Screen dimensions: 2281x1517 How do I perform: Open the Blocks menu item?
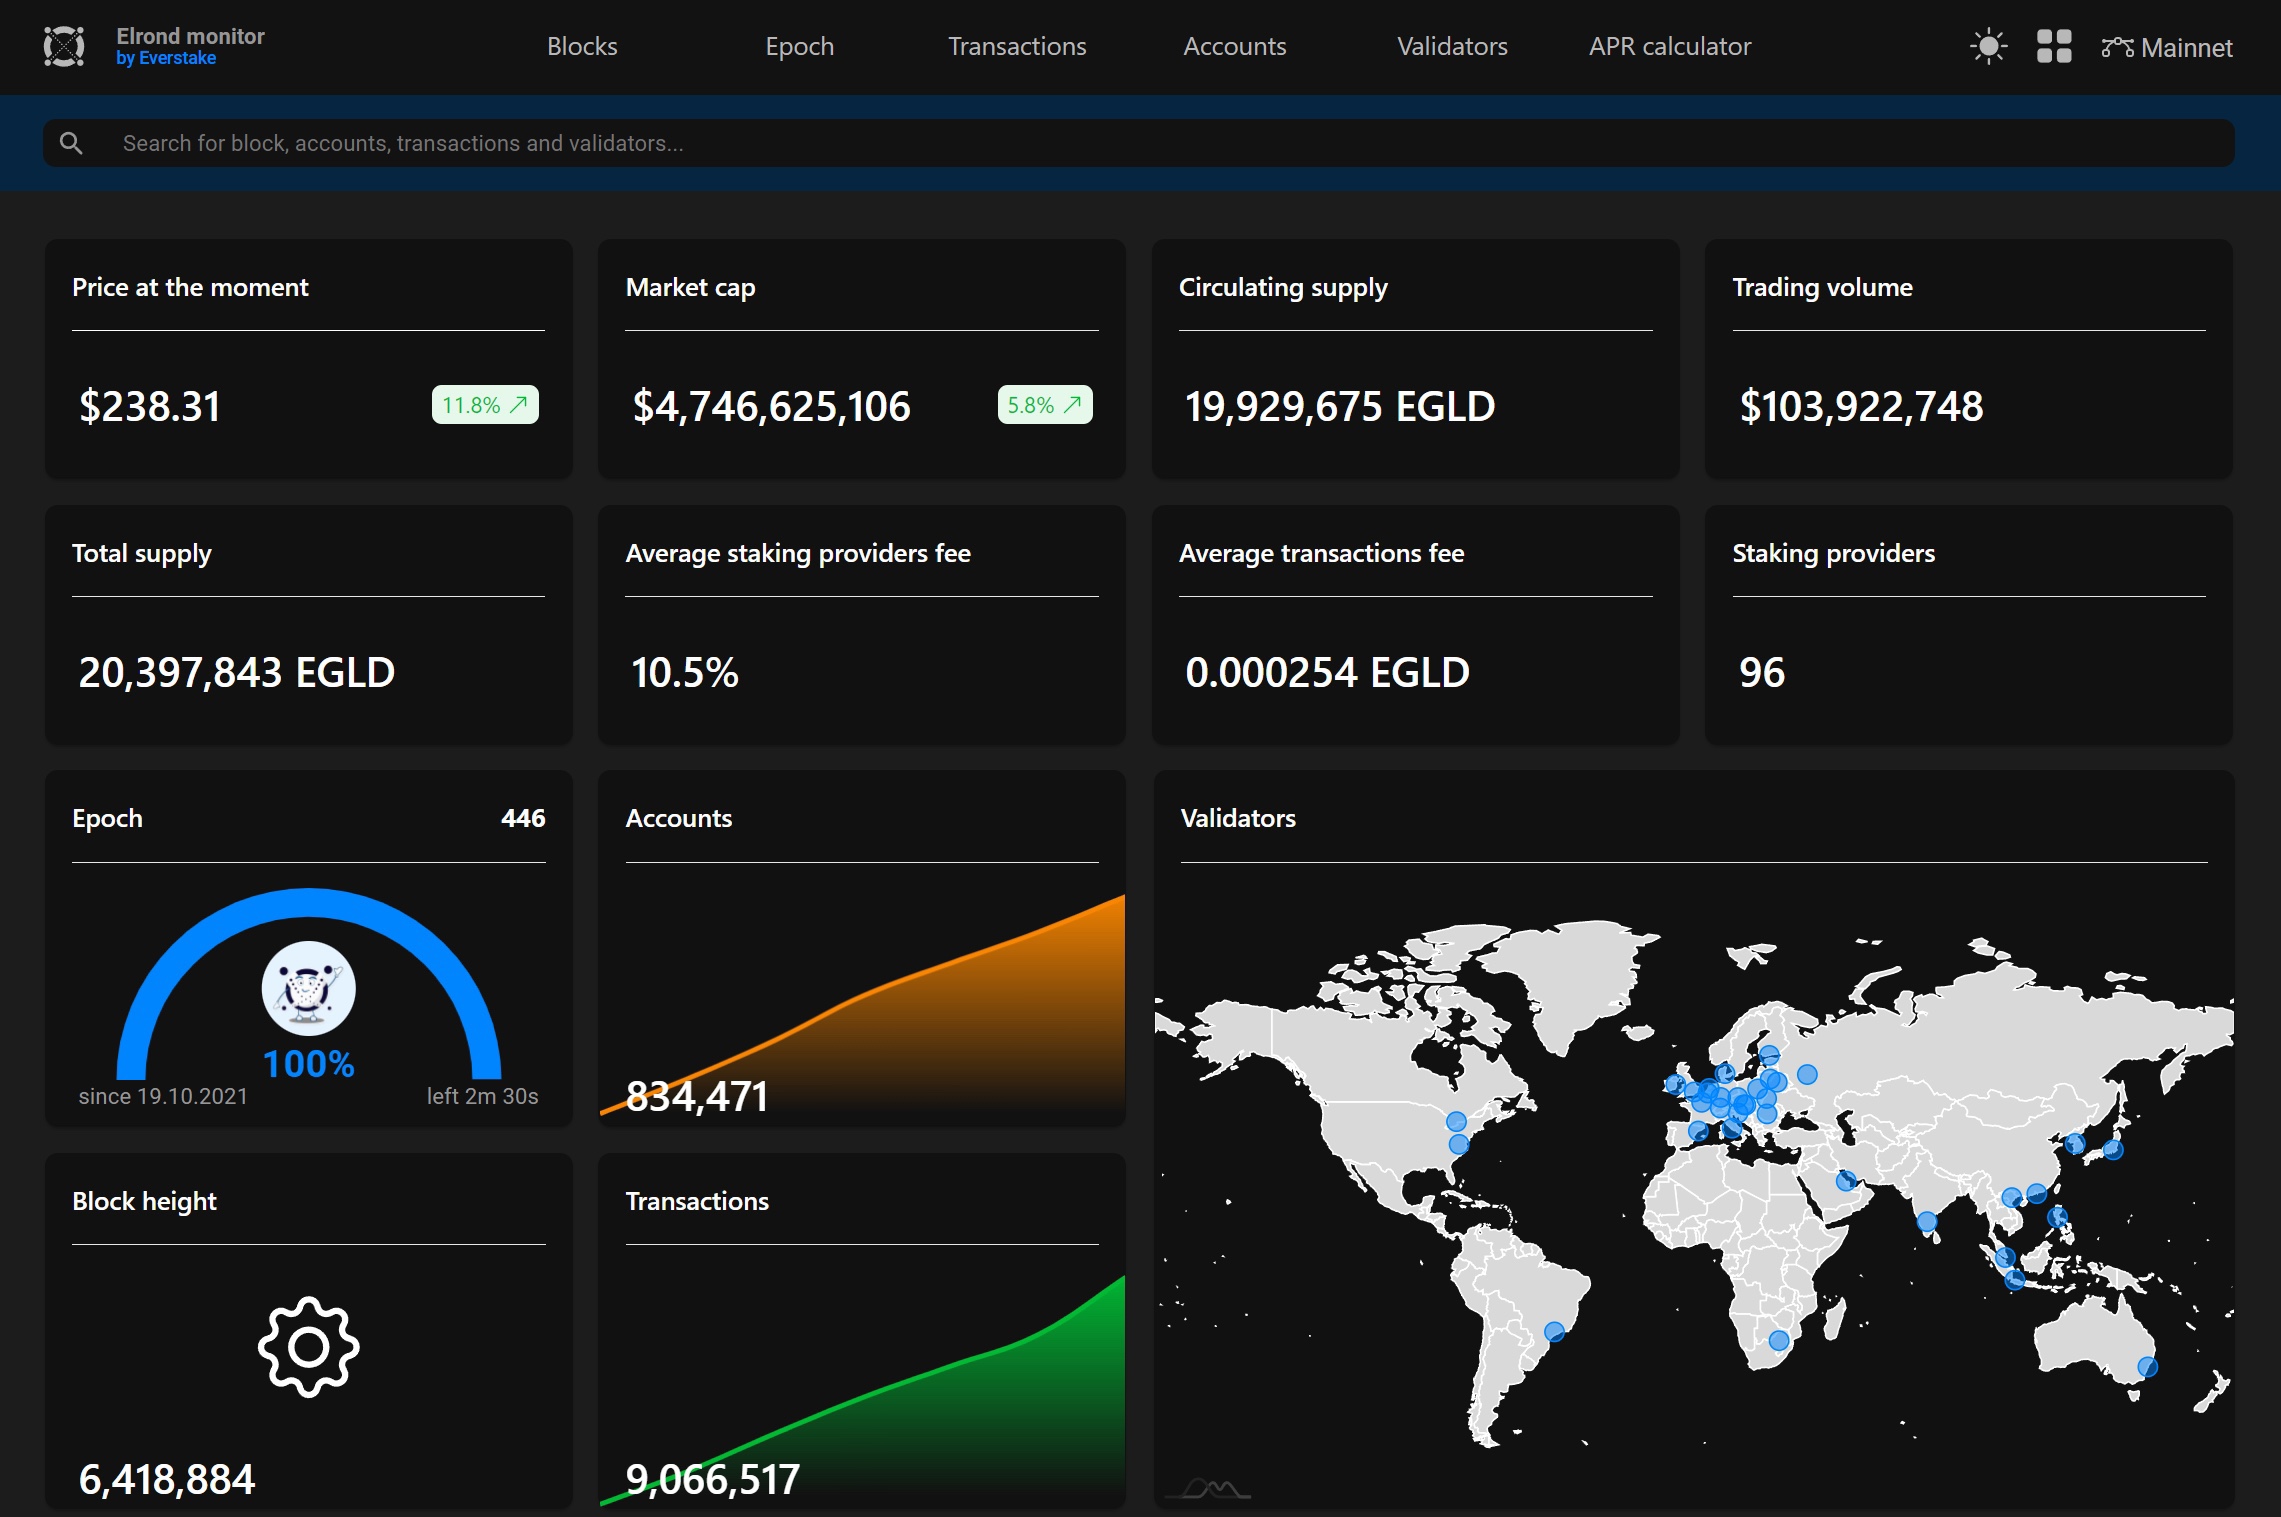pos(582,46)
